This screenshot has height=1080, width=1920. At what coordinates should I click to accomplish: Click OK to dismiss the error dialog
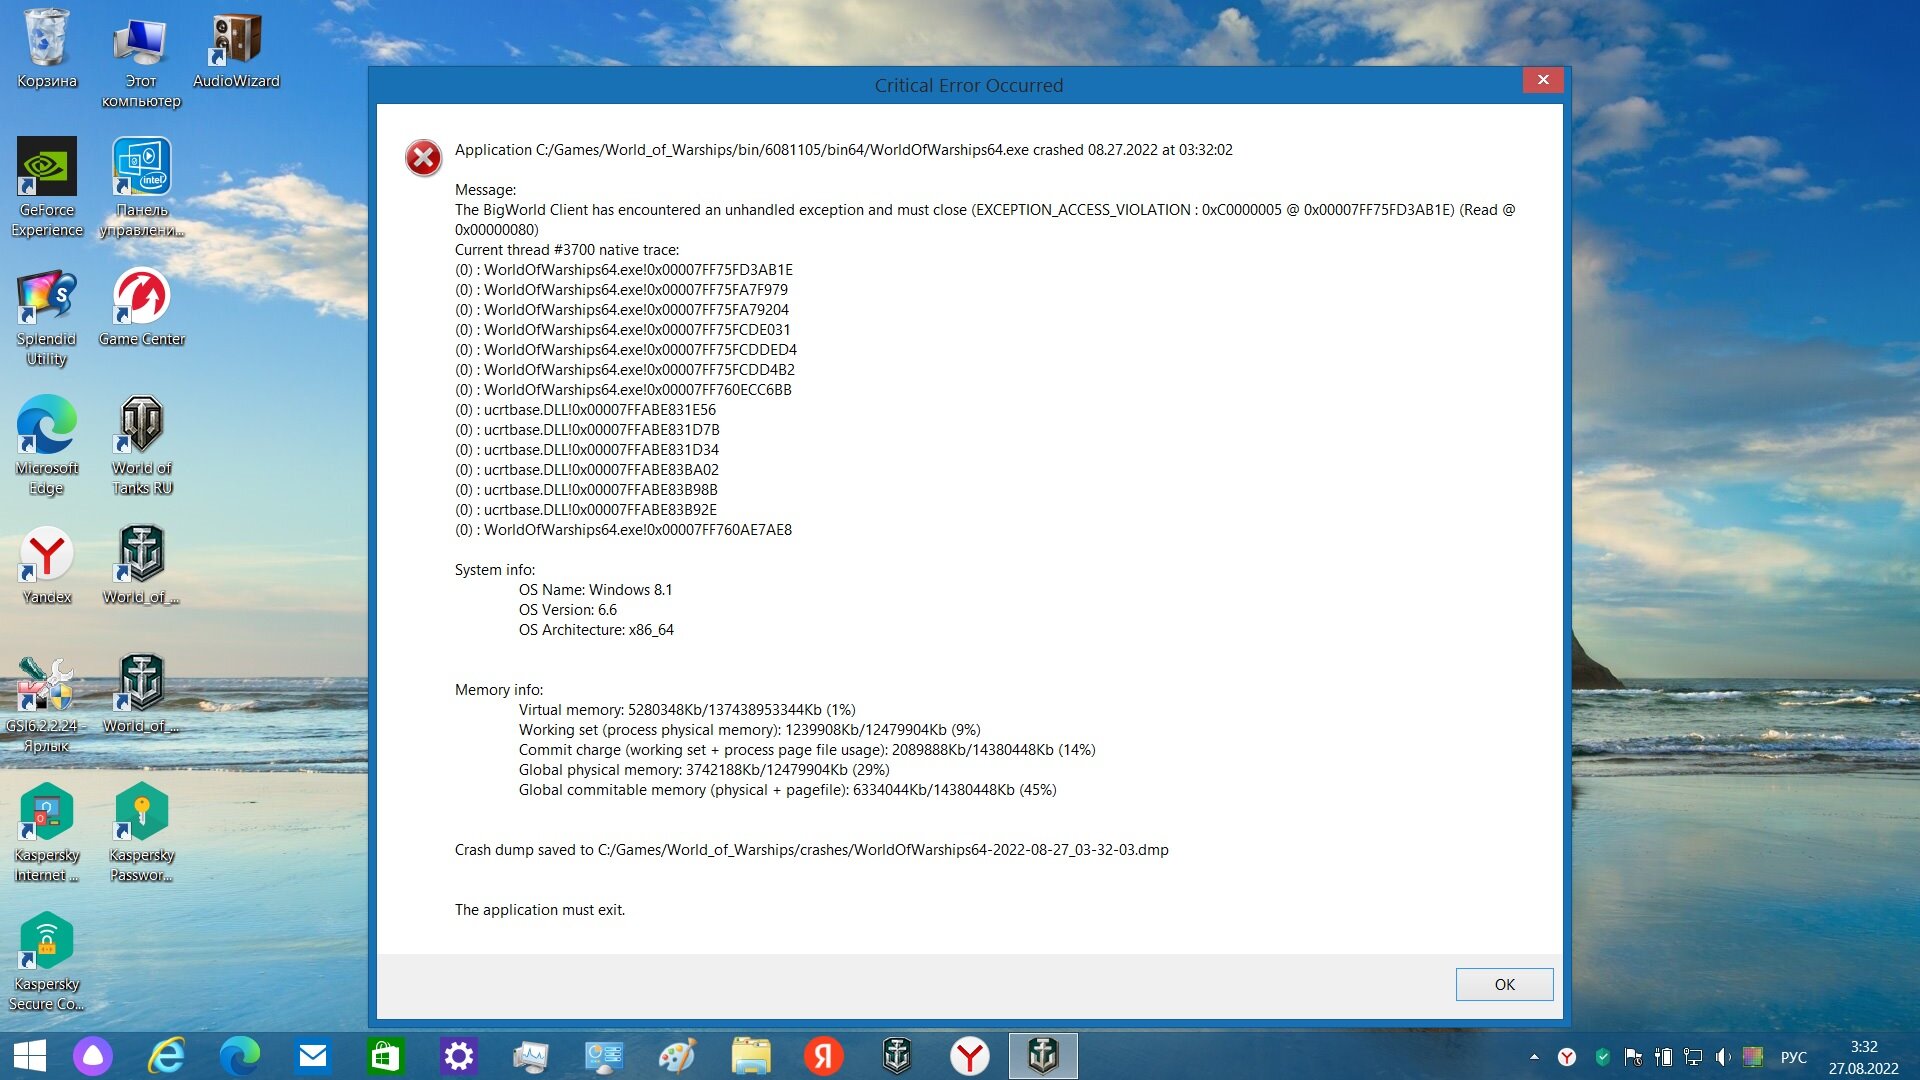1504,984
